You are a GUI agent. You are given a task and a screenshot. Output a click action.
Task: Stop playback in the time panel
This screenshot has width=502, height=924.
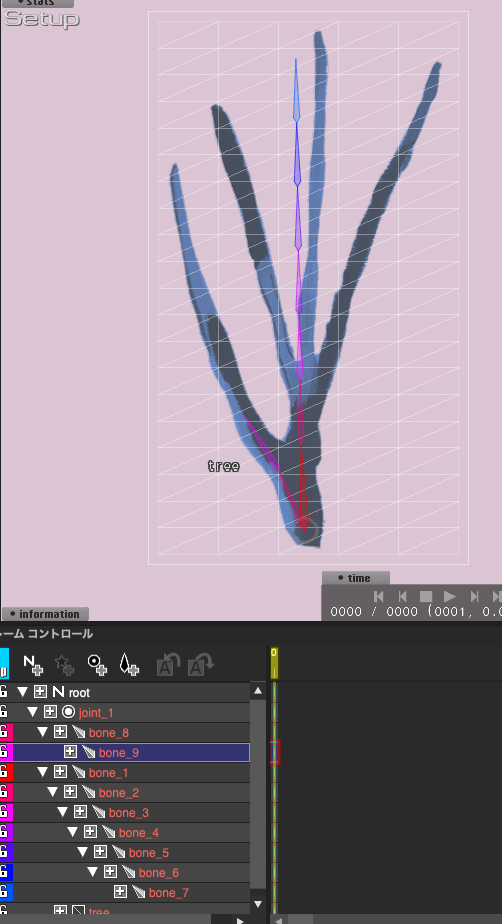[426, 596]
